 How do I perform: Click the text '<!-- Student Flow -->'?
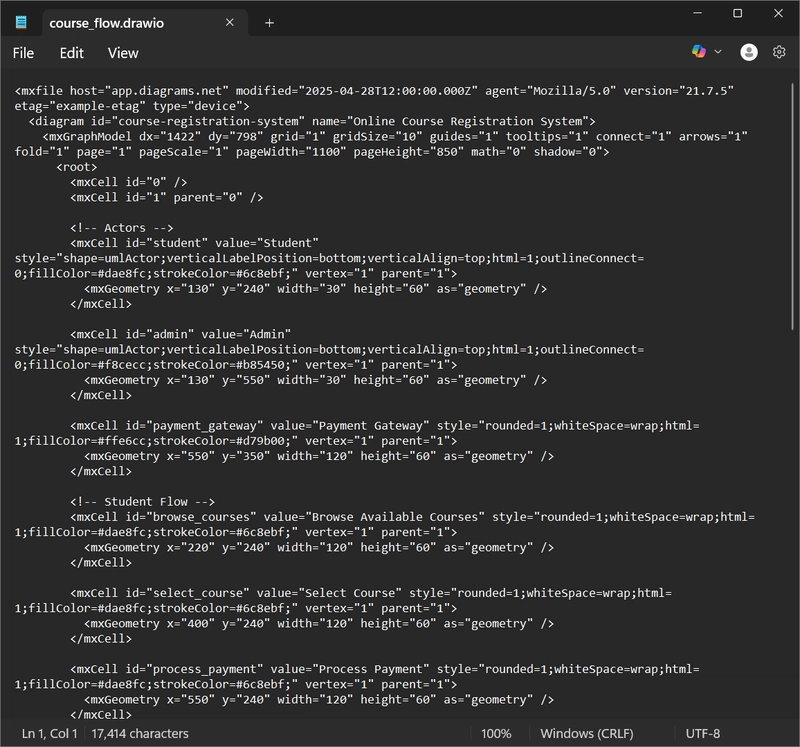pyautogui.click(x=142, y=502)
